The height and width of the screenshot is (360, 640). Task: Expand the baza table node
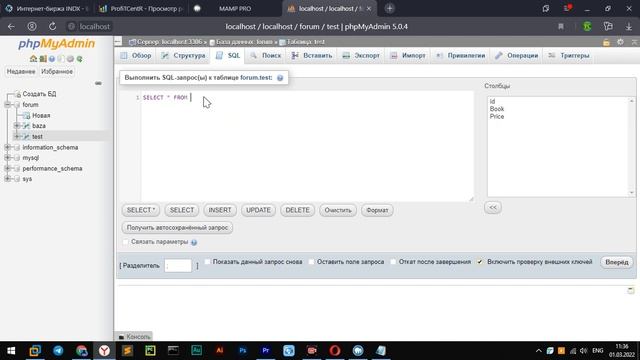(x=17, y=126)
